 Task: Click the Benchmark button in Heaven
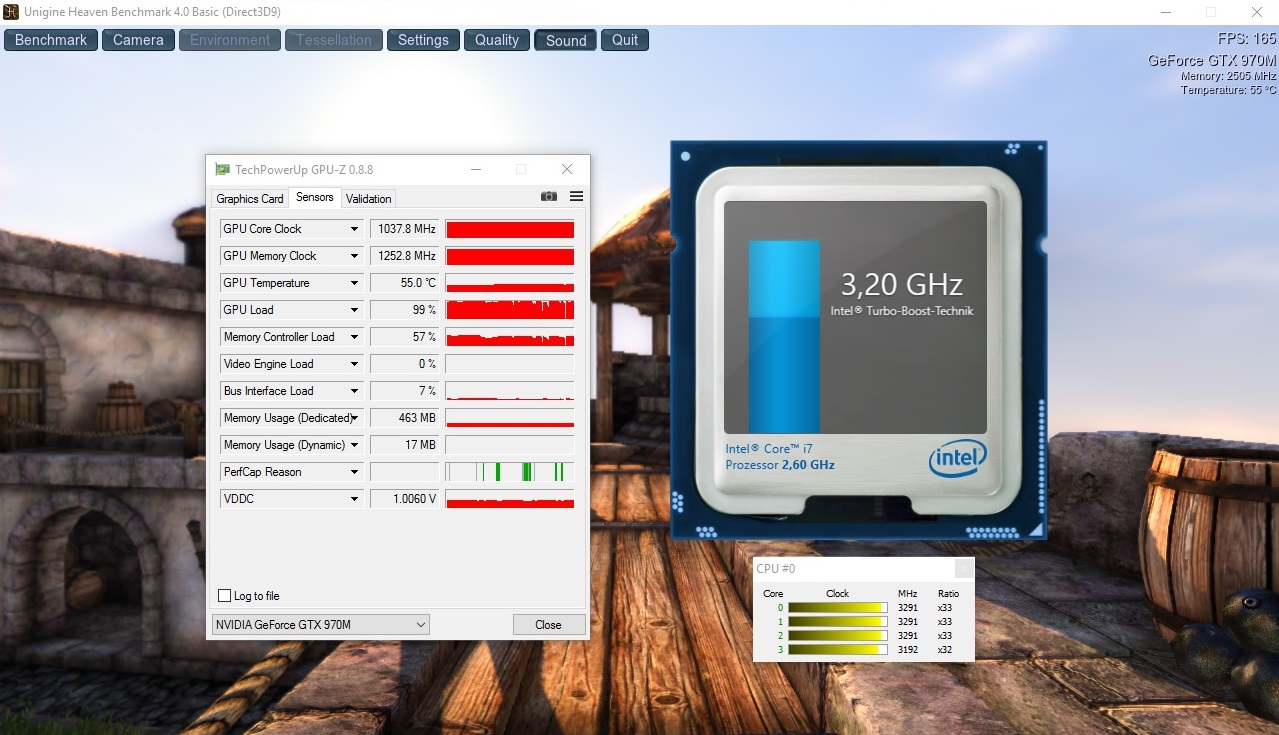click(51, 40)
